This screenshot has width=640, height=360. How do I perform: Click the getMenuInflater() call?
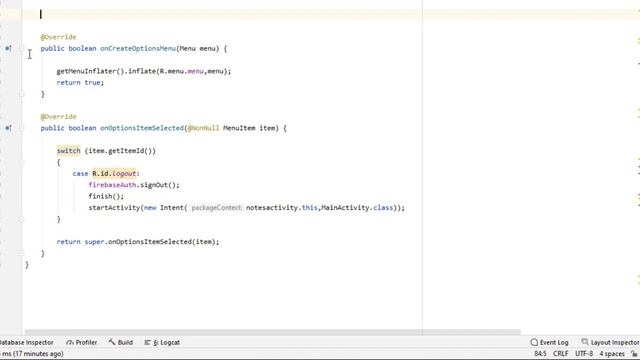click(x=90, y=71)
